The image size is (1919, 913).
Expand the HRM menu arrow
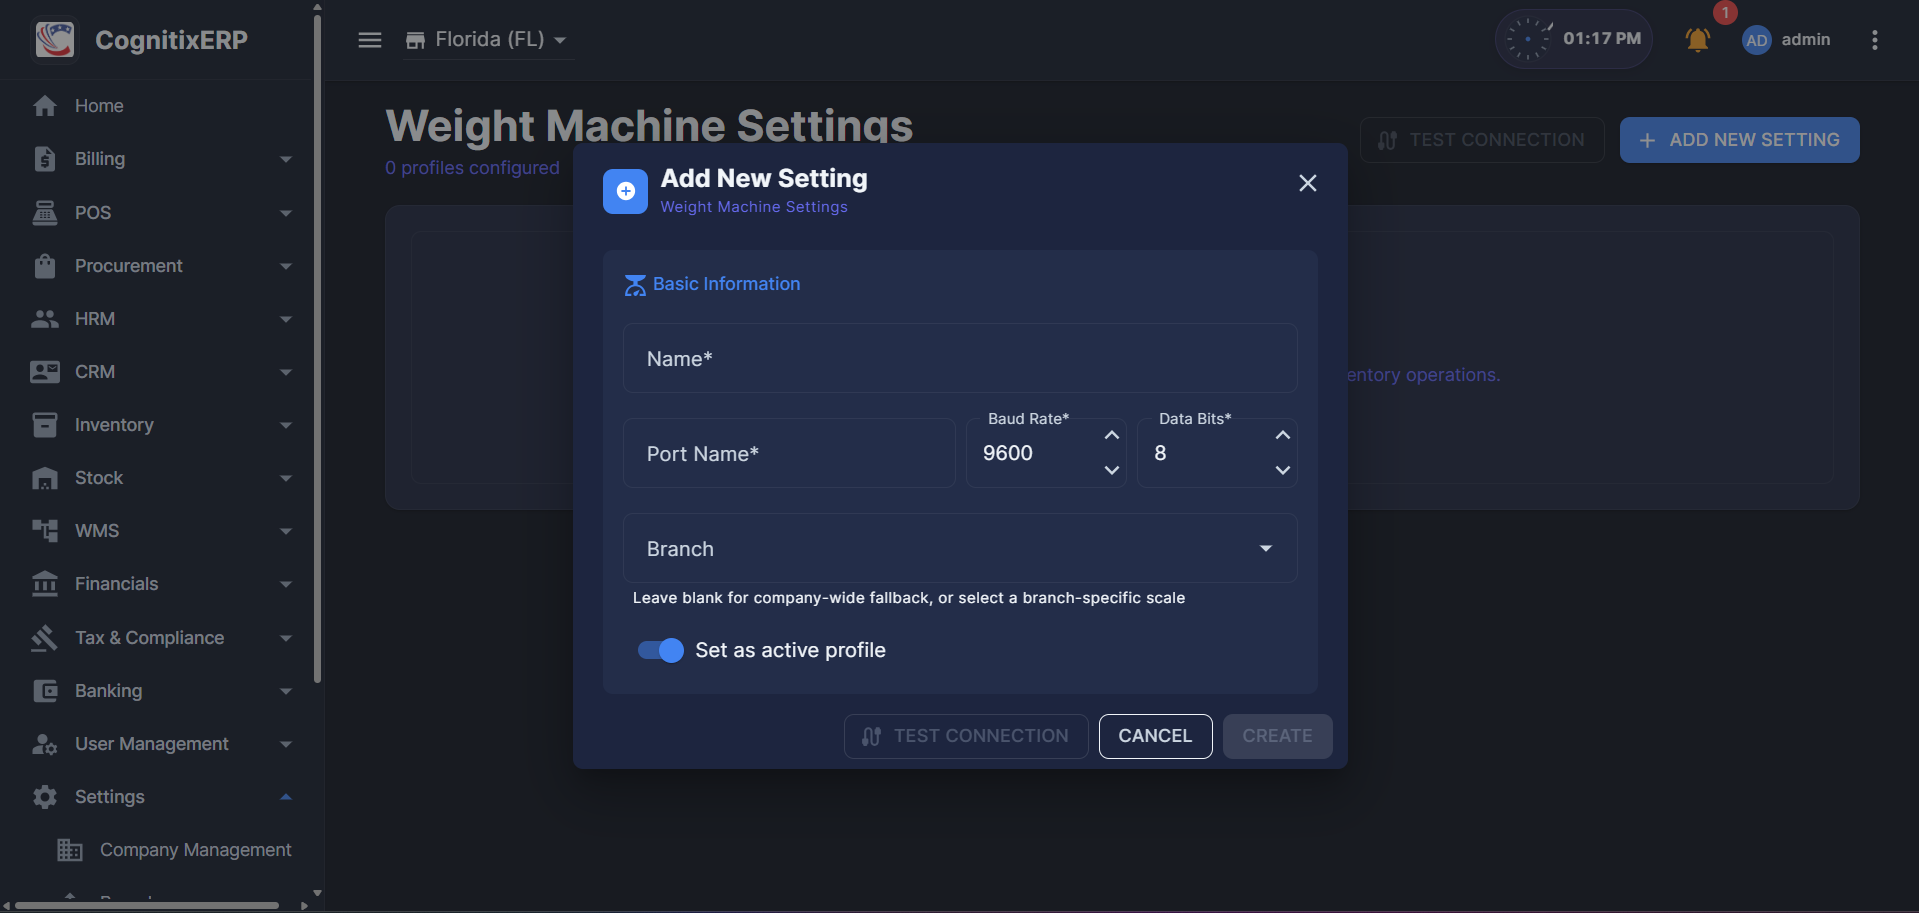click(x=286, y=319)
